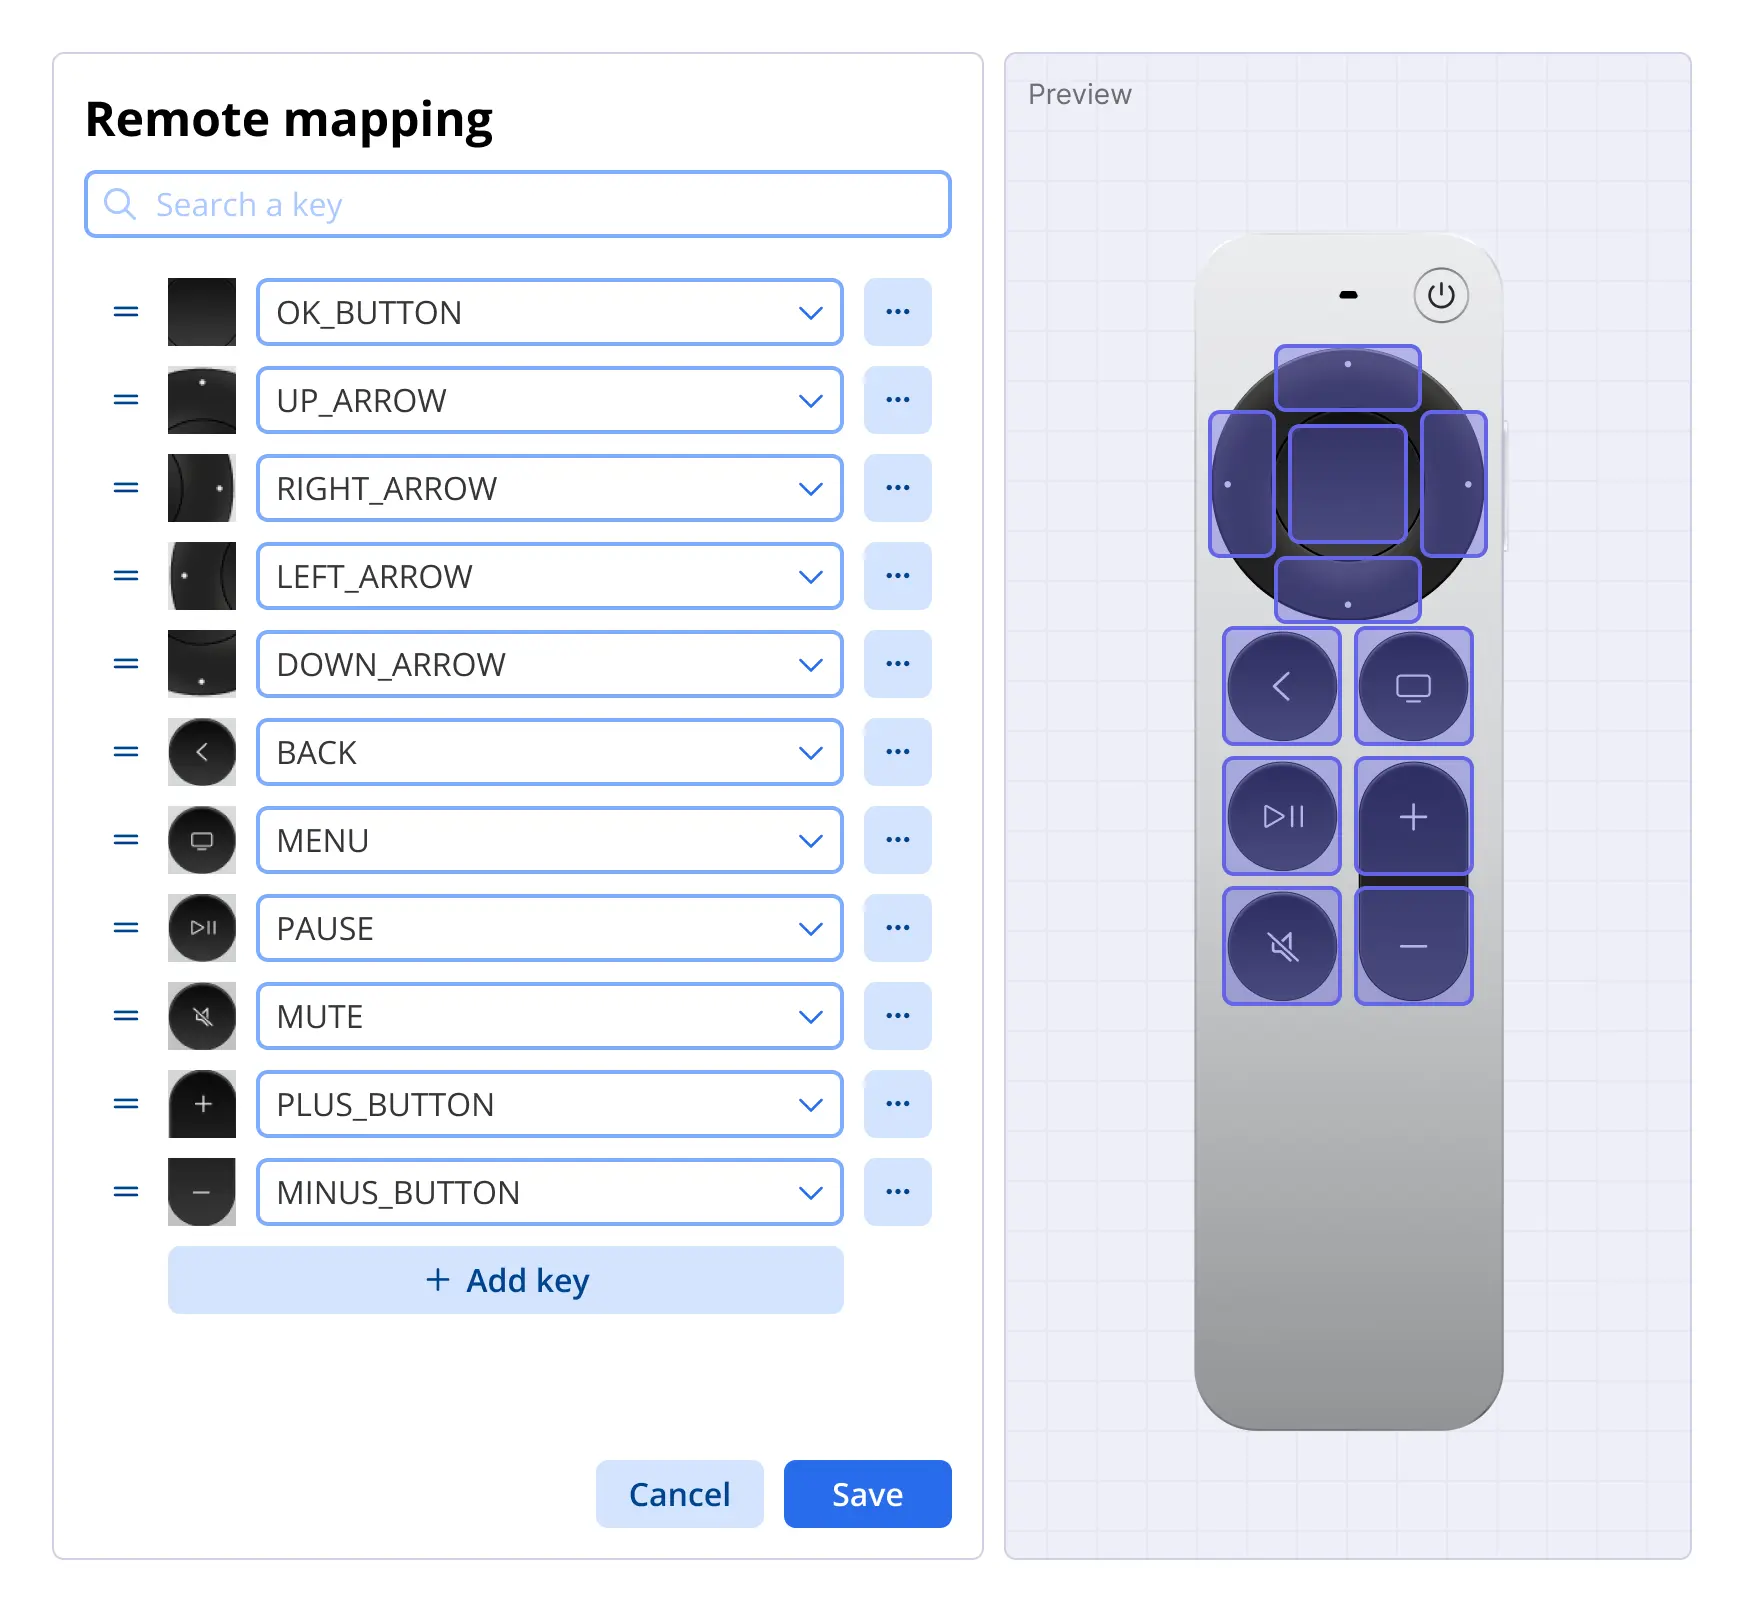Screen dimensions: 1744x1612
Task: Click the drag handle for the UP_ARROW row
Action: pos(126,400)
